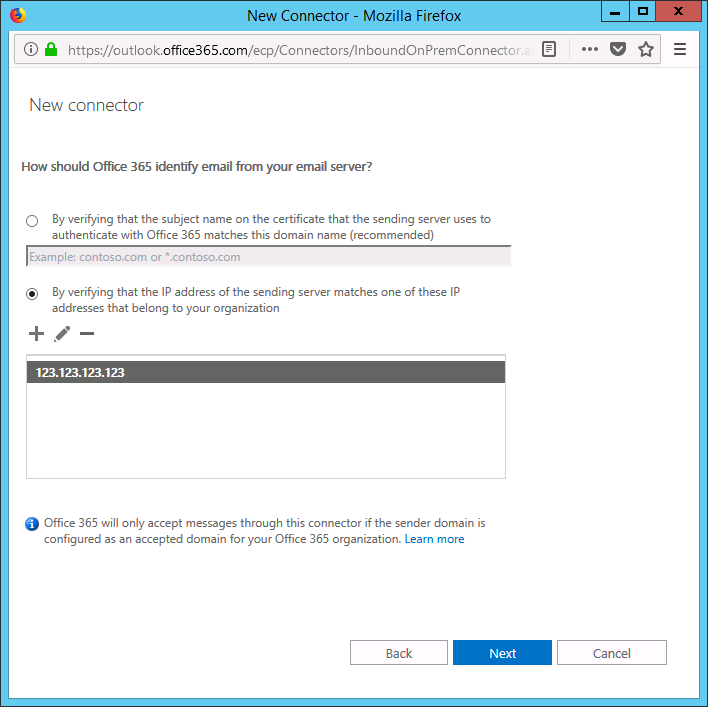Bookmark this page with star icon
Screen dimensions: 708x707
tap(646, 49)
